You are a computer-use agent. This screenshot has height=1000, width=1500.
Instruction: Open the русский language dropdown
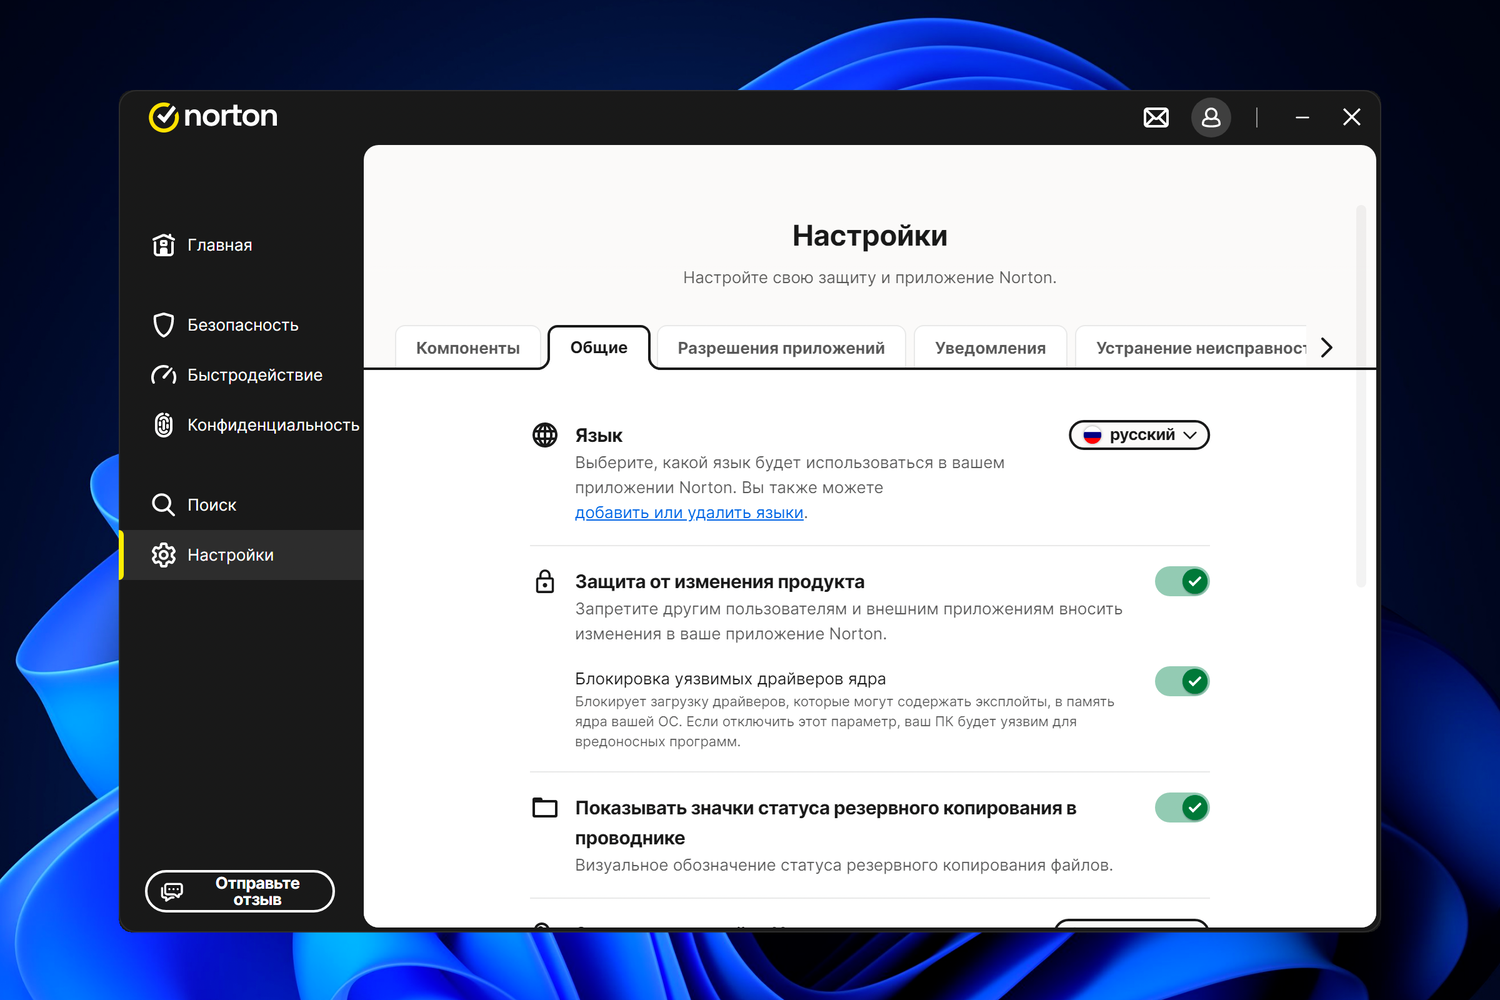tap(1139, 435)
